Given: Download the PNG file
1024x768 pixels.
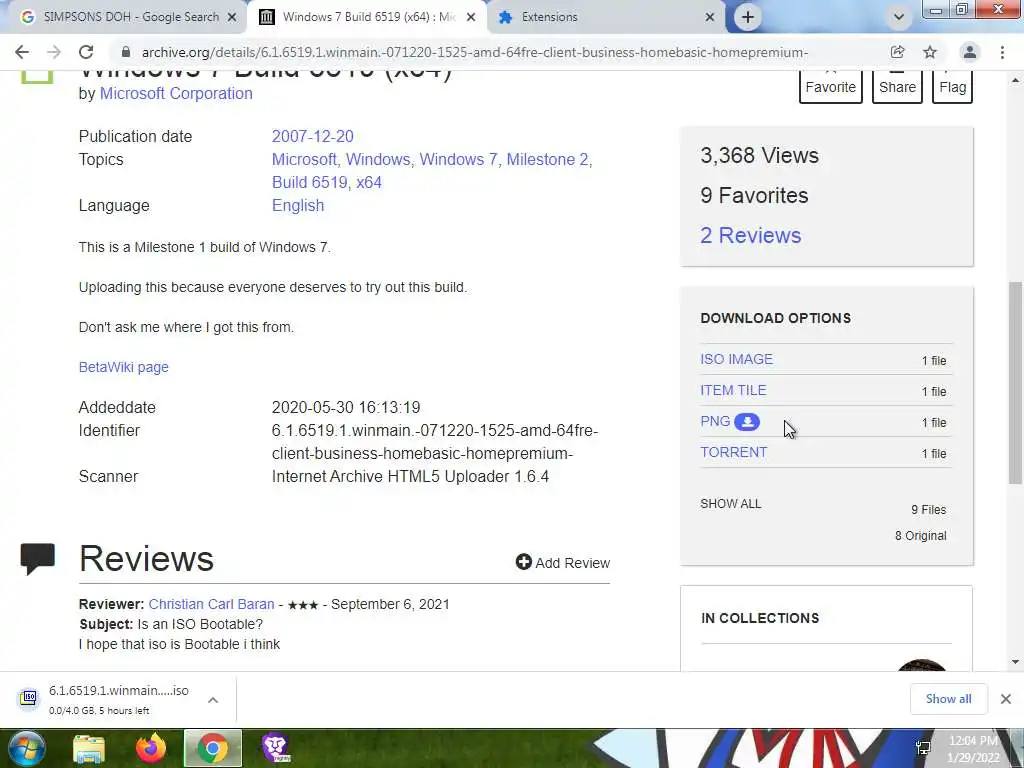Looking at the screenshot, I should click(x=715, y=421).
